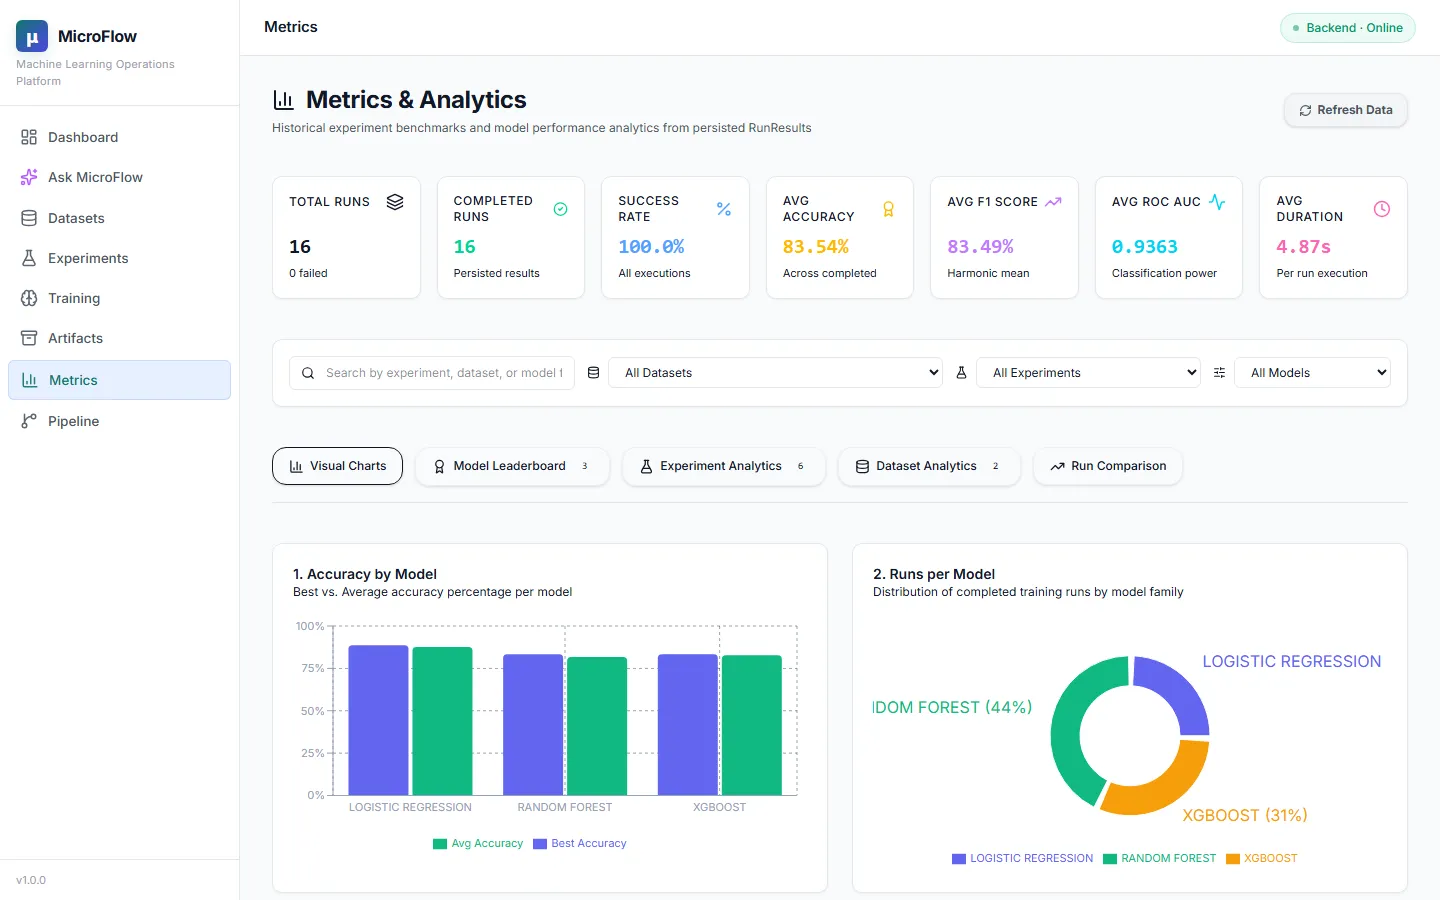The width and height of the screenshot is (1440, 900).
Task: Click the Metrics bar chart sidebar icon
Action: pos(29,380)
